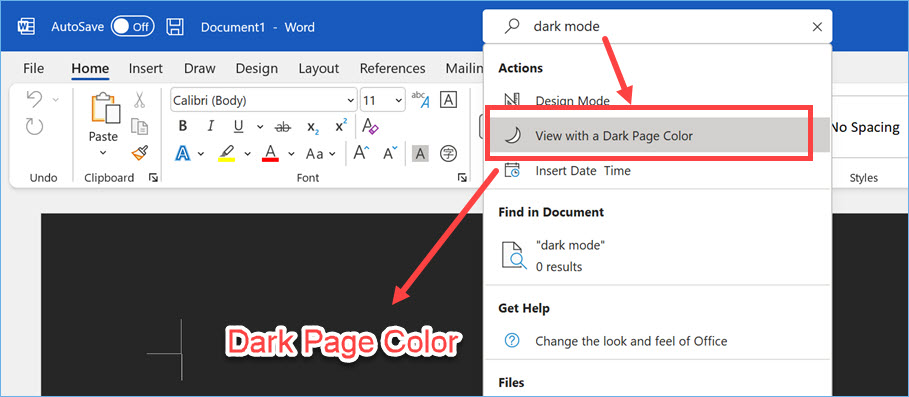Open the Draw tab
The height and width of the screenshot is (397, 909).
coord(199,68)
